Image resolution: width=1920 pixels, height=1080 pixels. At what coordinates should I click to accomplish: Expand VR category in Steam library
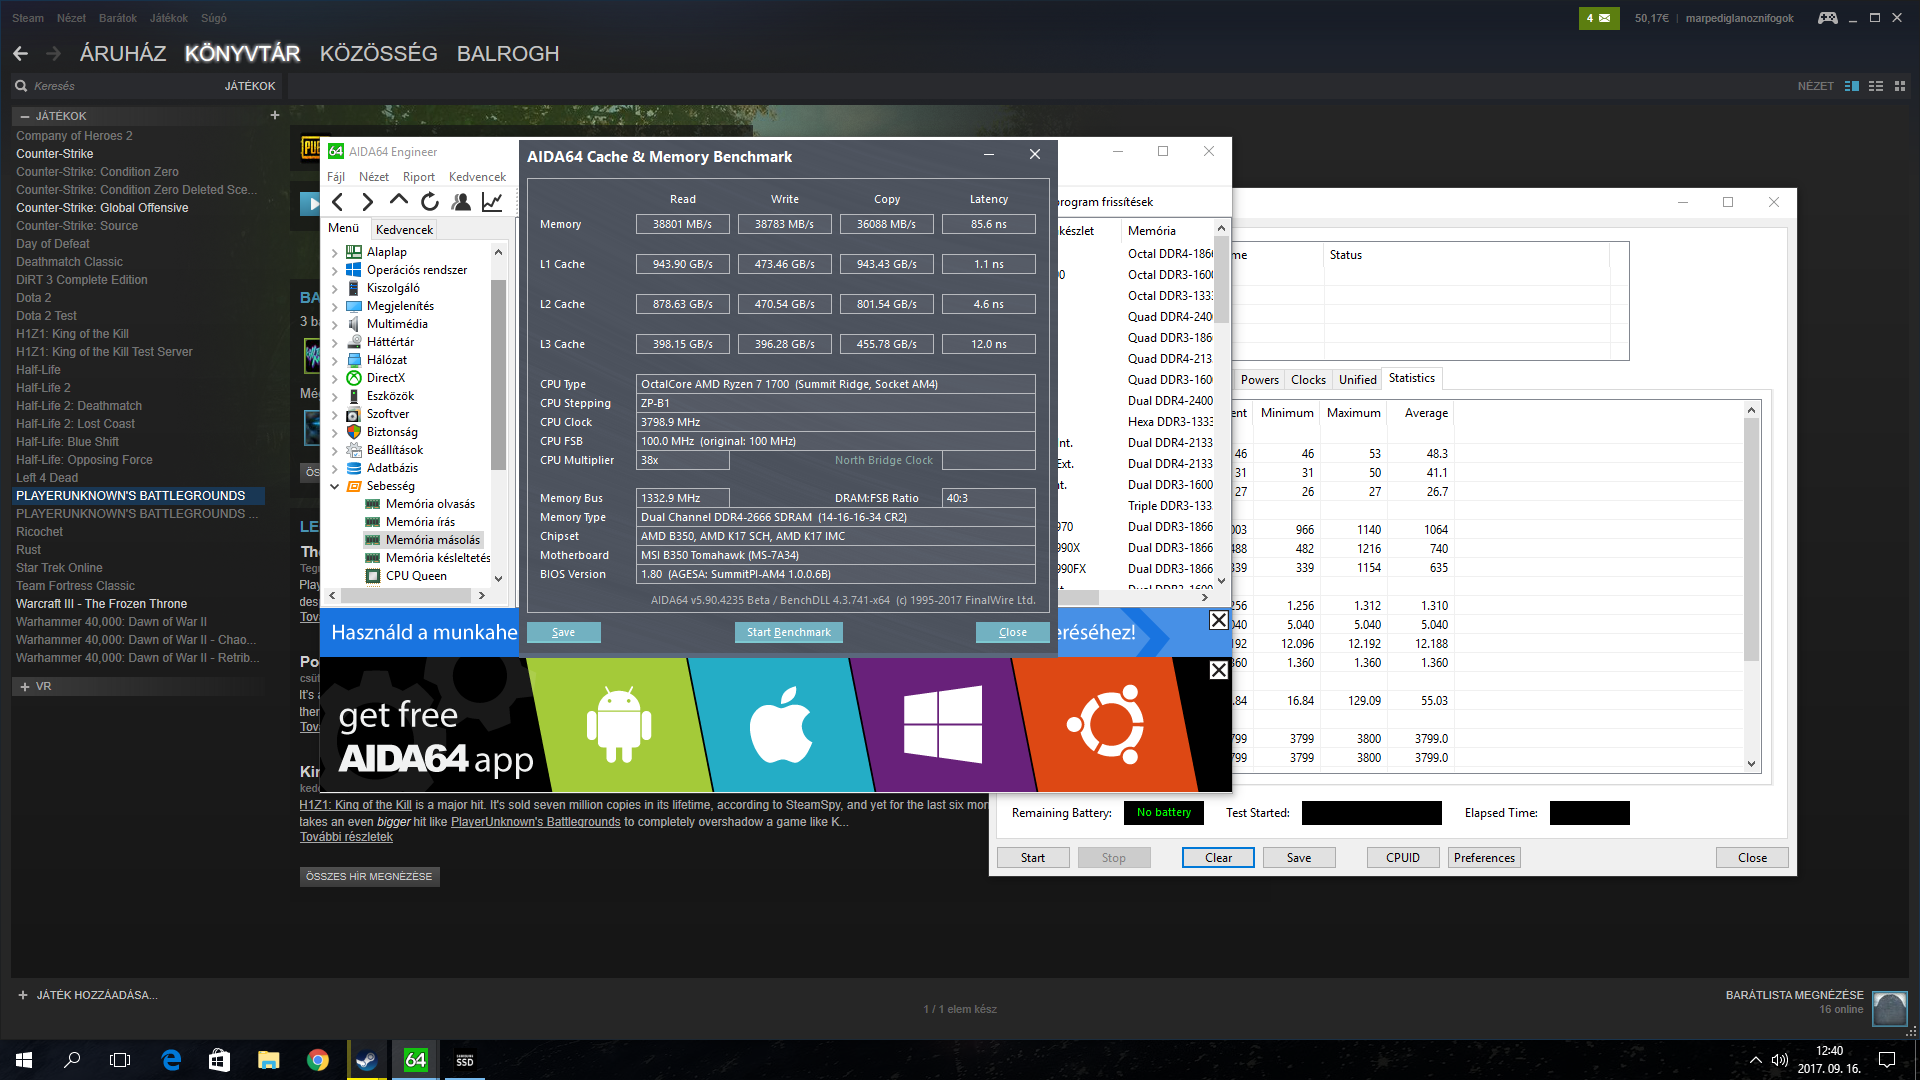click(24, 687)
